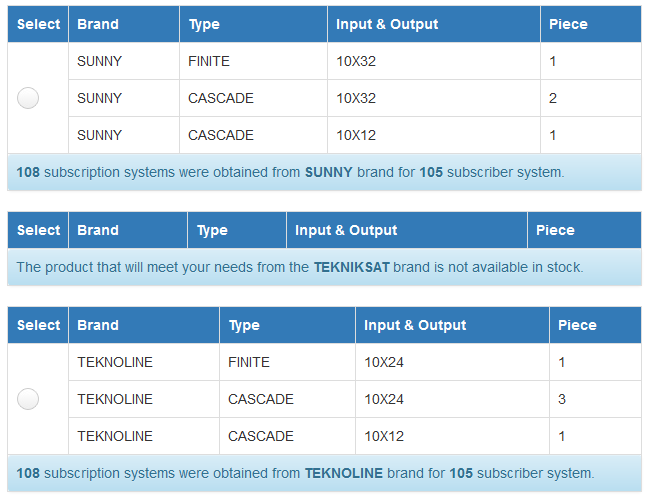Viewport: 648px width, 500px height.
Task: Click SUNNY in the CASCADE 10X32 row
Action: coord(99,98)
